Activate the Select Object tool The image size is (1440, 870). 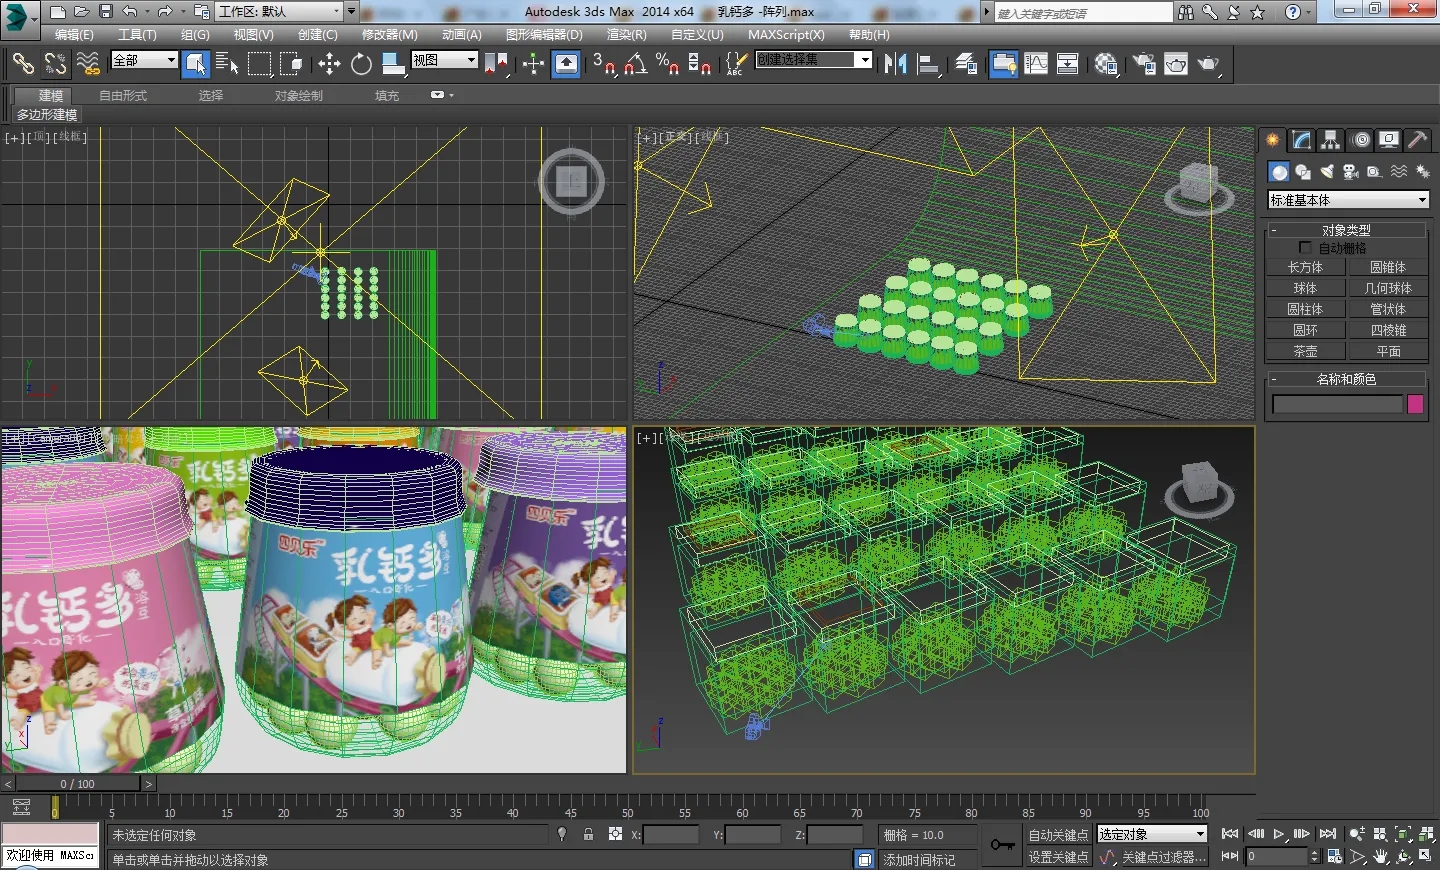[196, 64]
